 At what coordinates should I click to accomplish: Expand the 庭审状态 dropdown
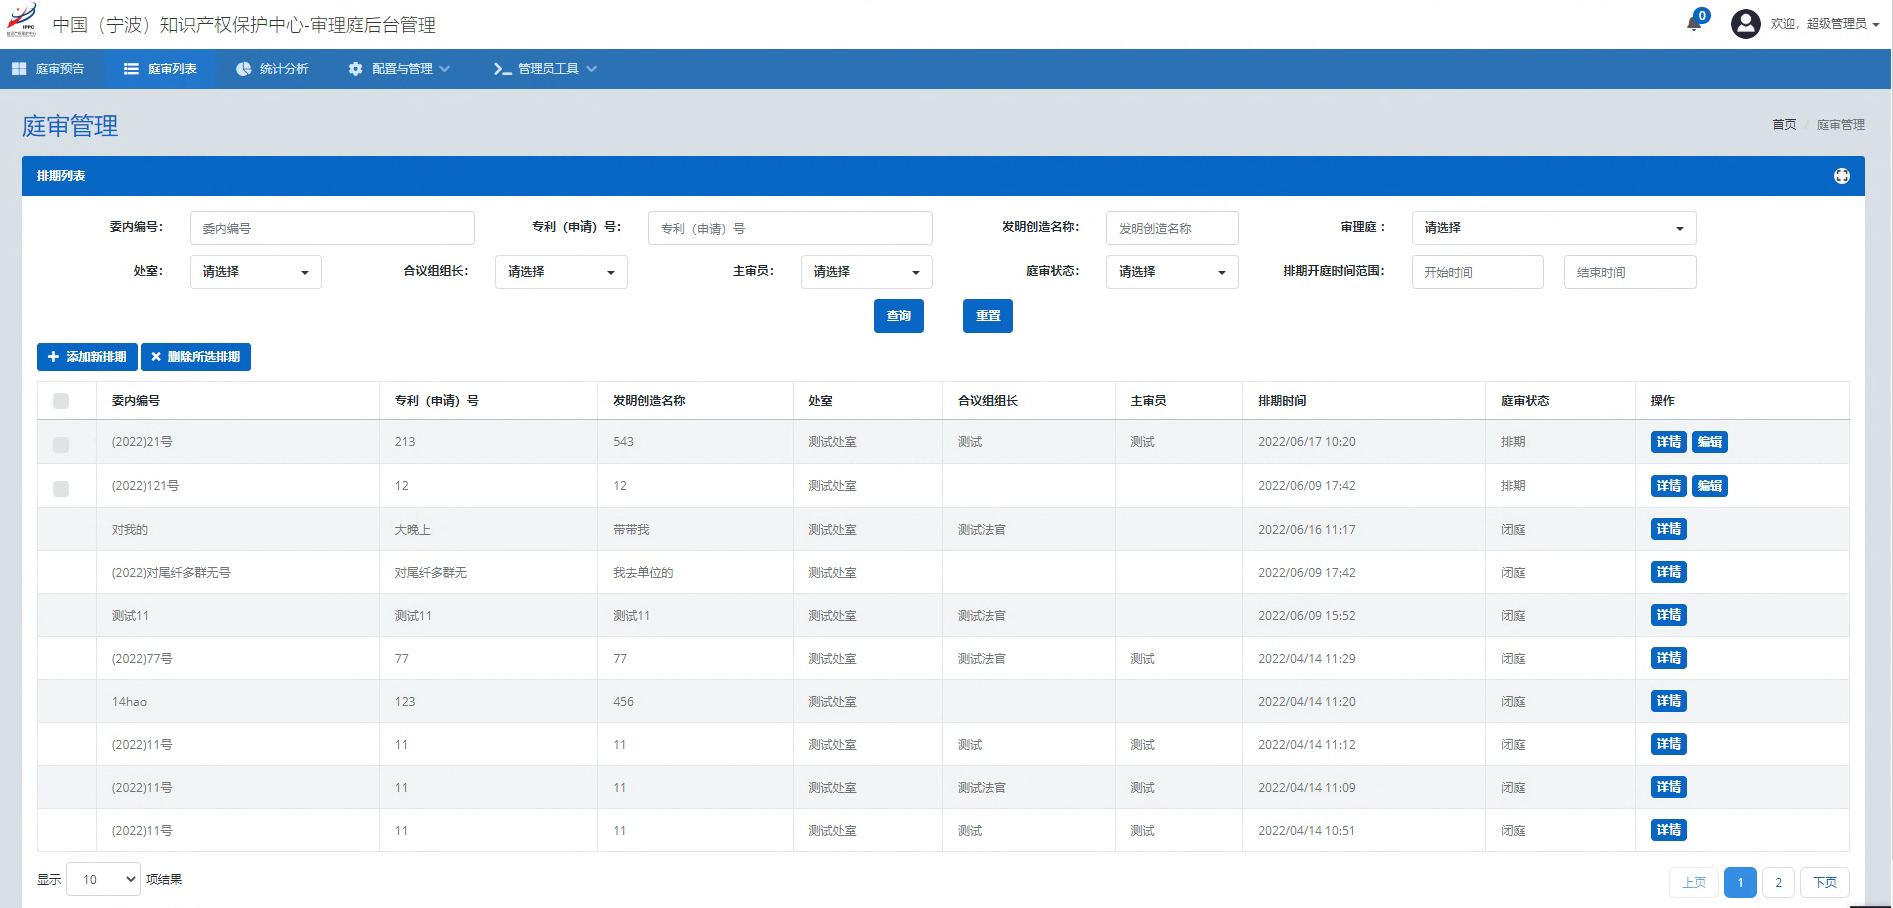1171,272
